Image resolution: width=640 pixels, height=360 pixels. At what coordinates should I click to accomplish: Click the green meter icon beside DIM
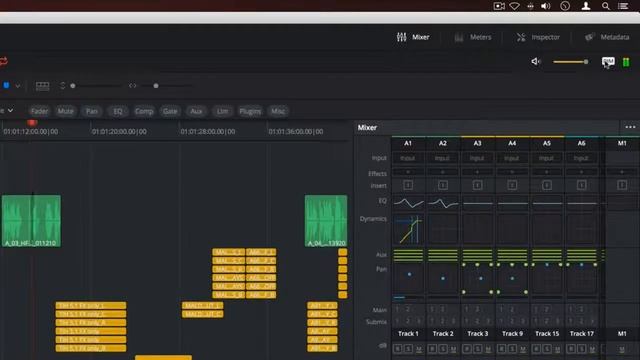pos(626,62)
